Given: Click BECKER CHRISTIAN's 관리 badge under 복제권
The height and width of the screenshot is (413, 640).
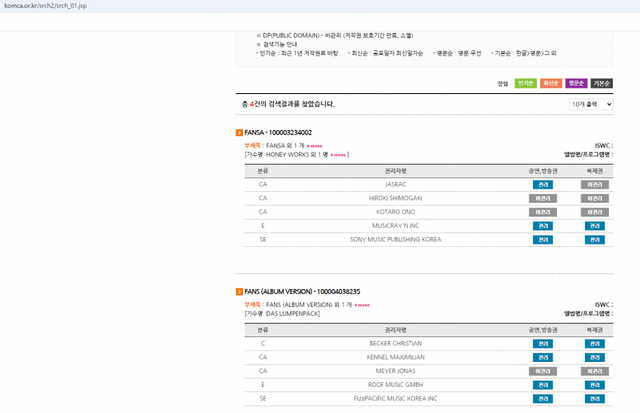Looking at the screenshot, I should (x=595, y=344).
